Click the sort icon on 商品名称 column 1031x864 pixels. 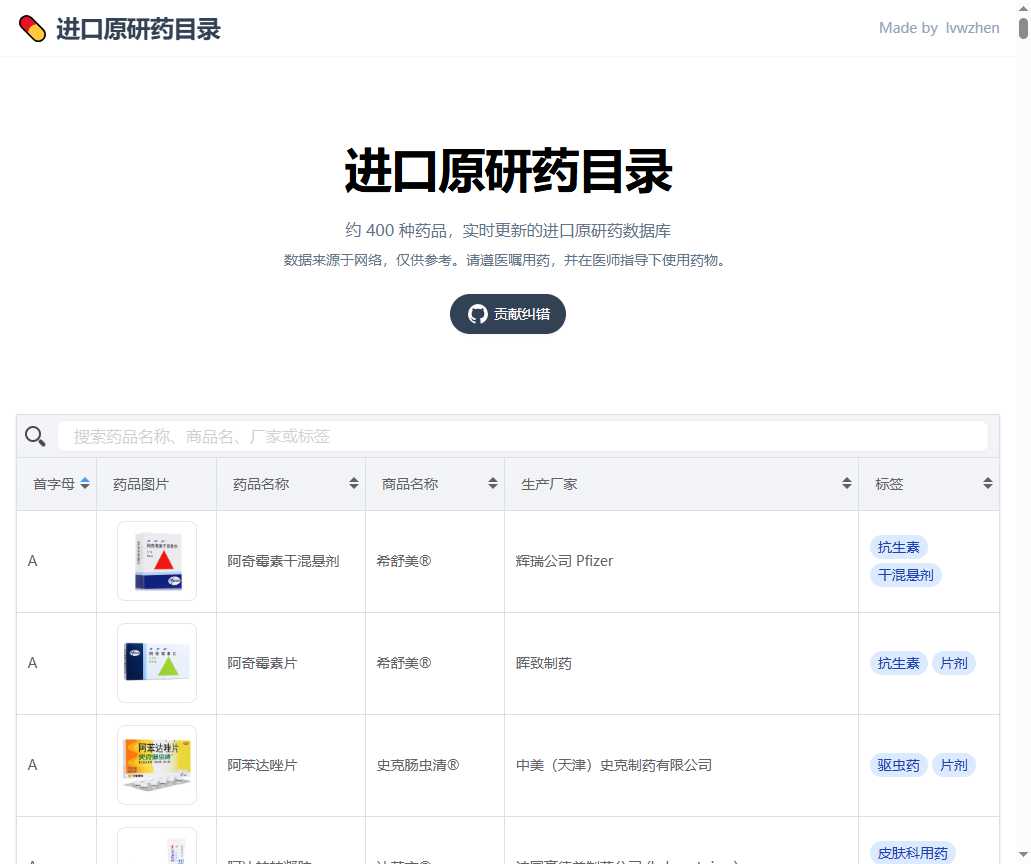[492, 483]
